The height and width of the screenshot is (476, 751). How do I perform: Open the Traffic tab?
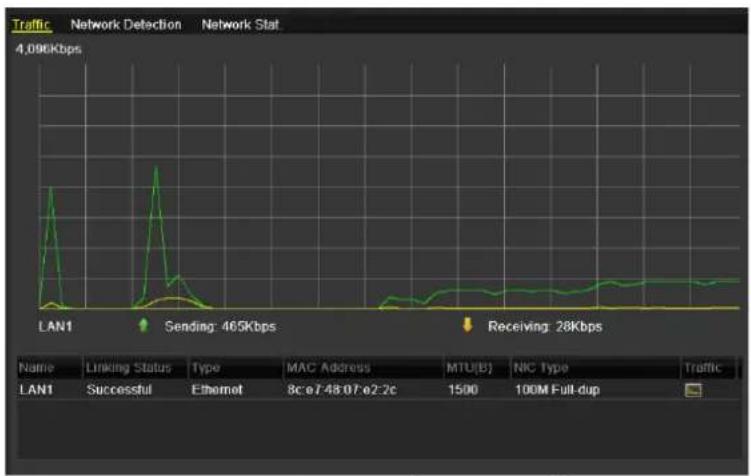click(x=32, y=24)
